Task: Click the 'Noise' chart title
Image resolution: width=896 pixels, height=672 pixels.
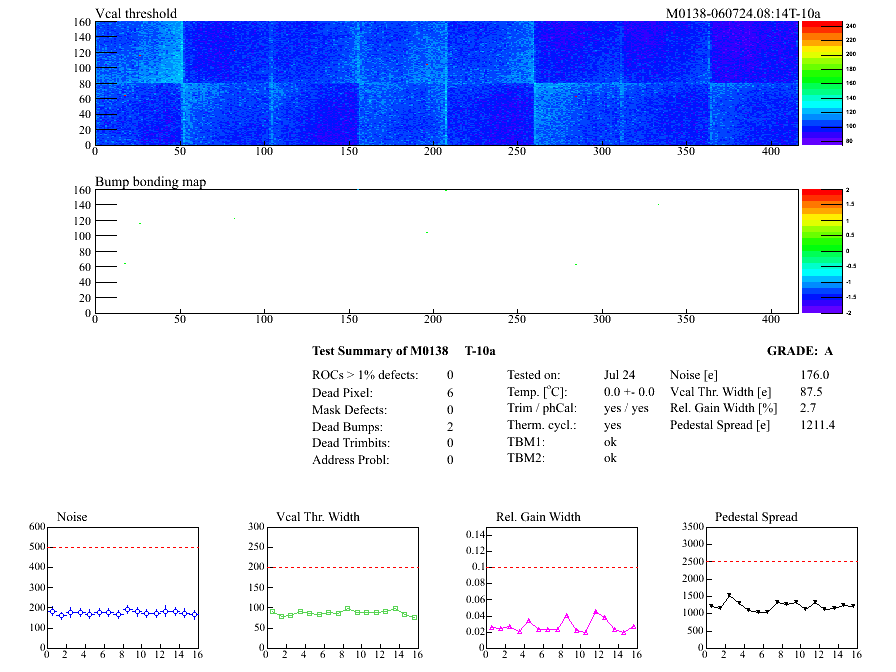Action: point(72,517)
